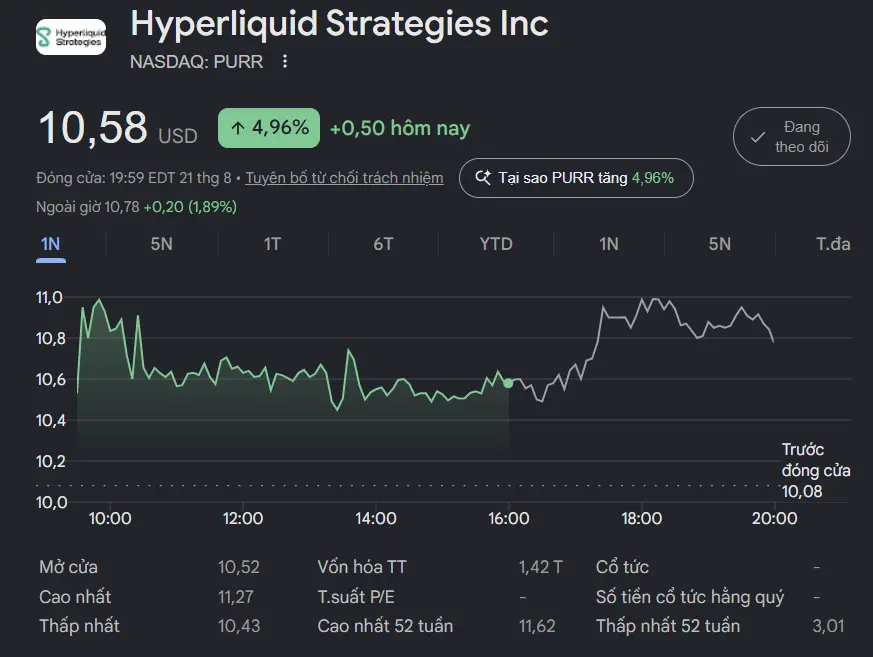Select the first 1N range tab
Screen dimensions: 873x657
pos(51,244)
